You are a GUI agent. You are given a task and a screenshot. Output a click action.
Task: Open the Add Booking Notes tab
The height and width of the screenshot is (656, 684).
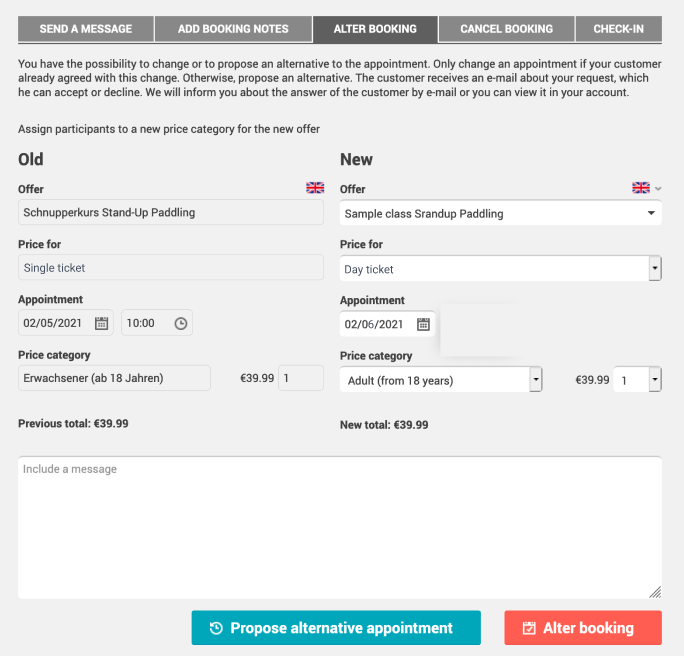point(233,29)
